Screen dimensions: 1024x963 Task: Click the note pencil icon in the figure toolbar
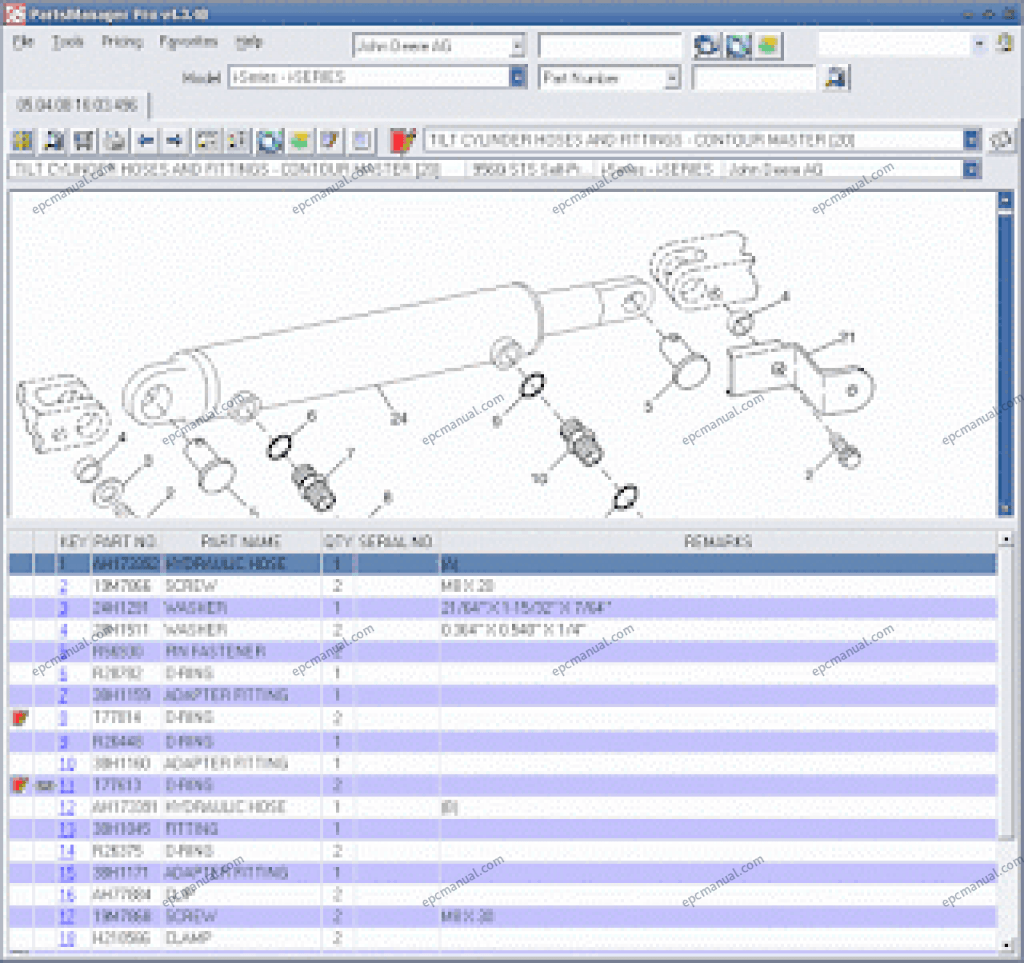(x=330, y=140)
